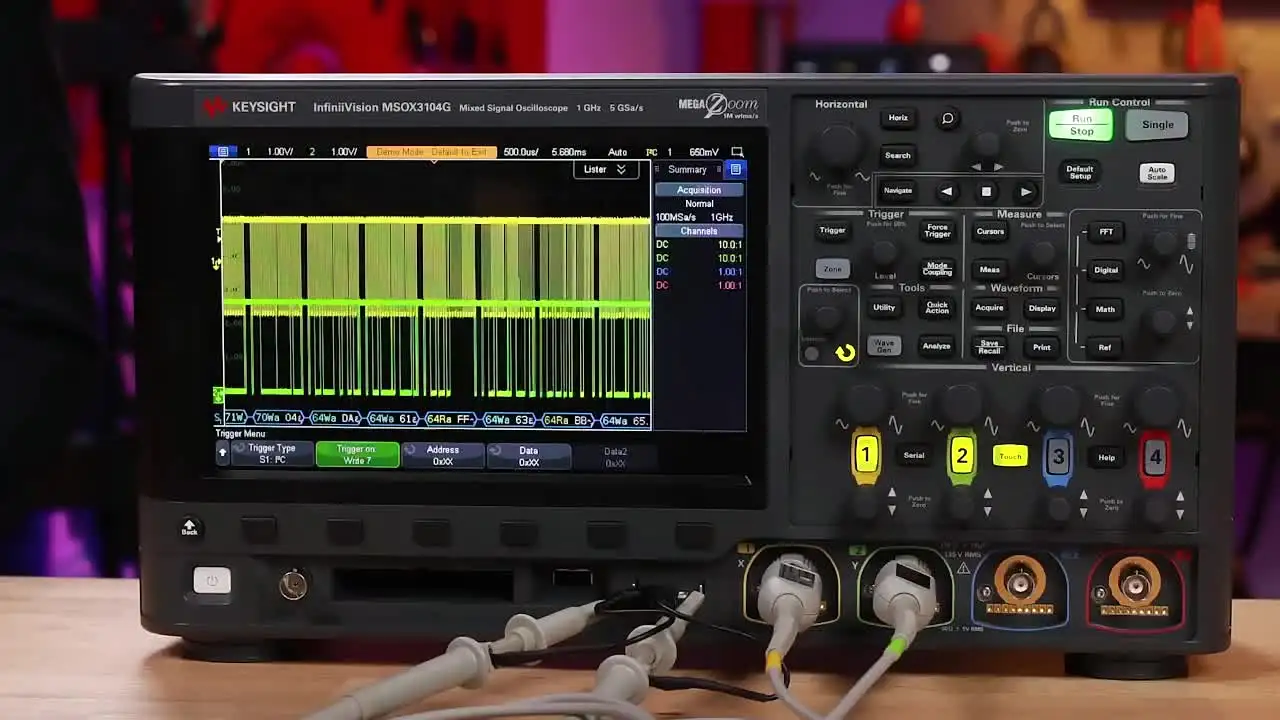Tap the Horiz menu key
1280x720 pixels.
tap(898, 118)
